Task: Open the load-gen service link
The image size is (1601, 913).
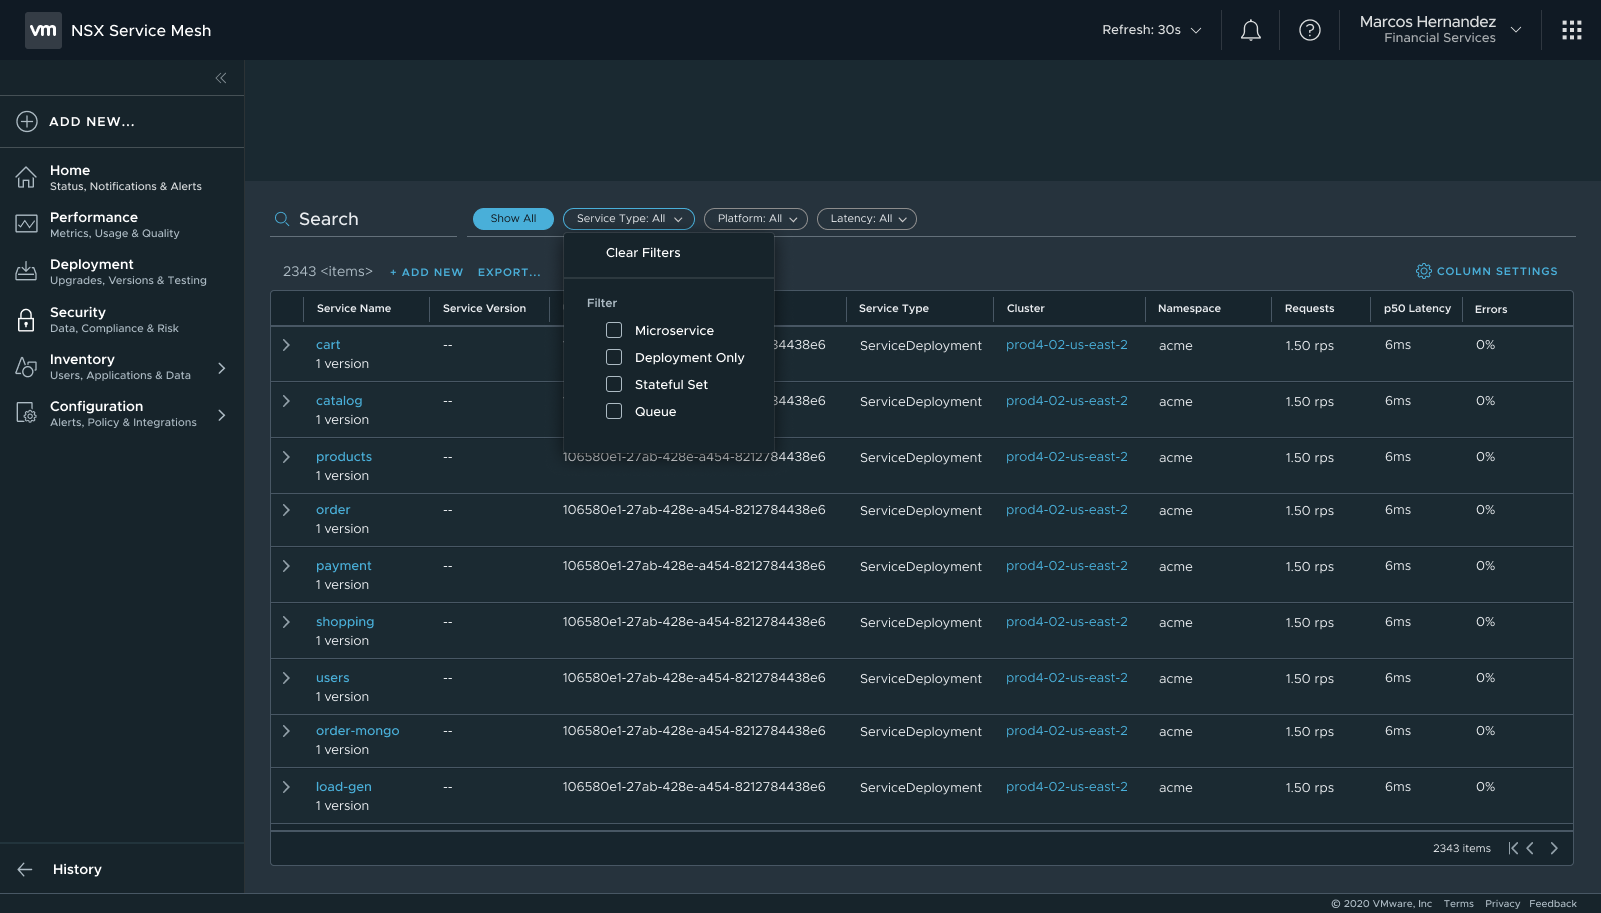Action: tap(344, 787)
